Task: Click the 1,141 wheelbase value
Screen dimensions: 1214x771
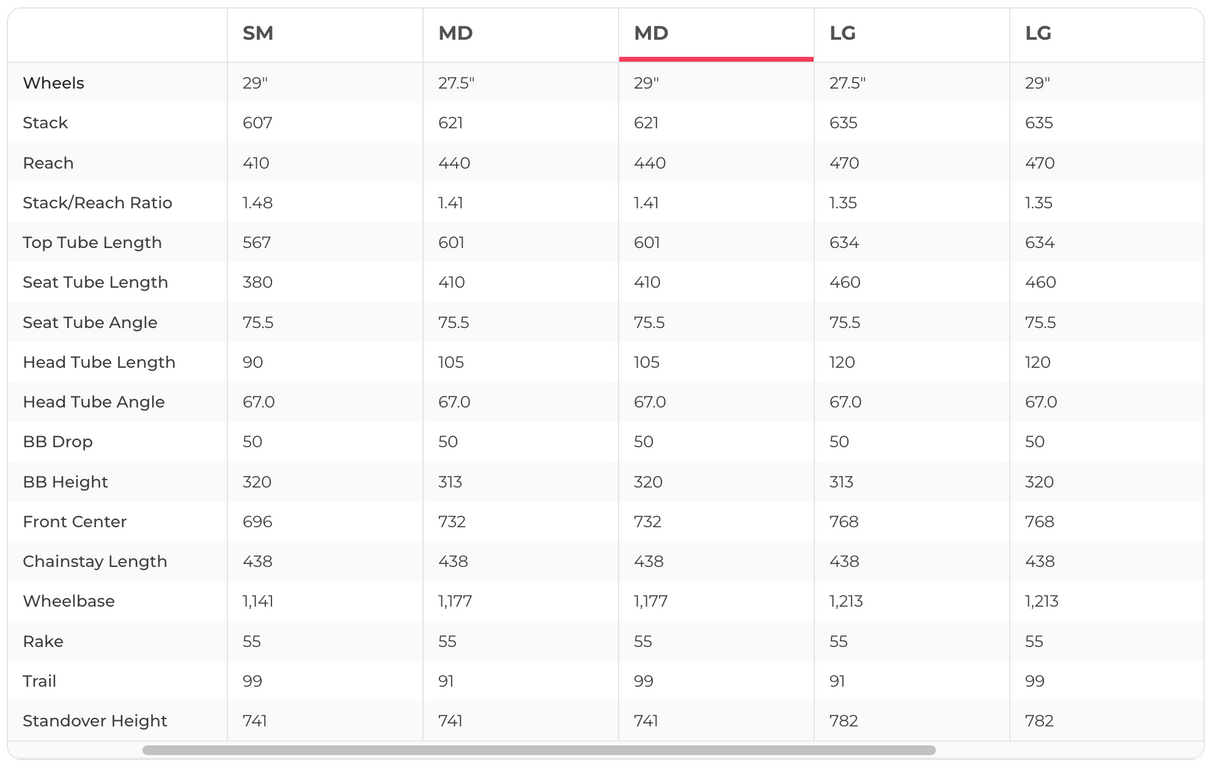Action: [x=258, y=602]
